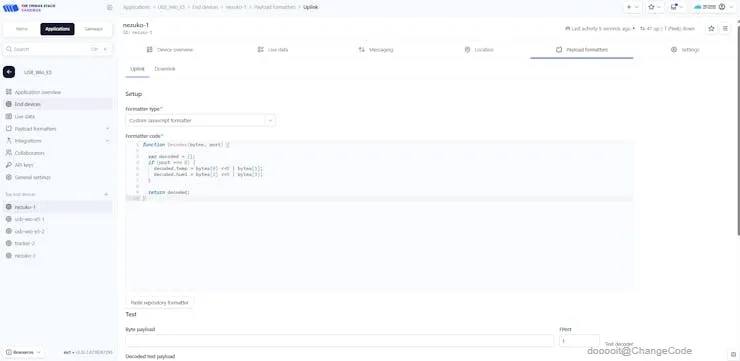Click the page icon at the bottom right
This screenshot has height=361, width=740.
(x=732, y=354)
